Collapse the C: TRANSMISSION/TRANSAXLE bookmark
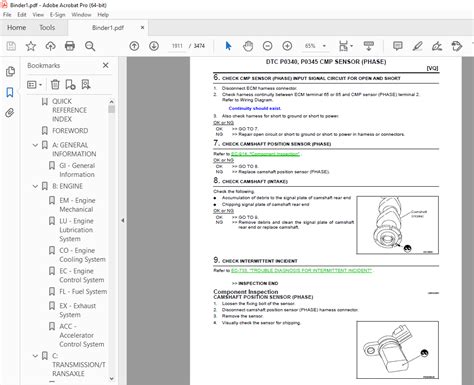The image size is (474, 385). (35, 356)
